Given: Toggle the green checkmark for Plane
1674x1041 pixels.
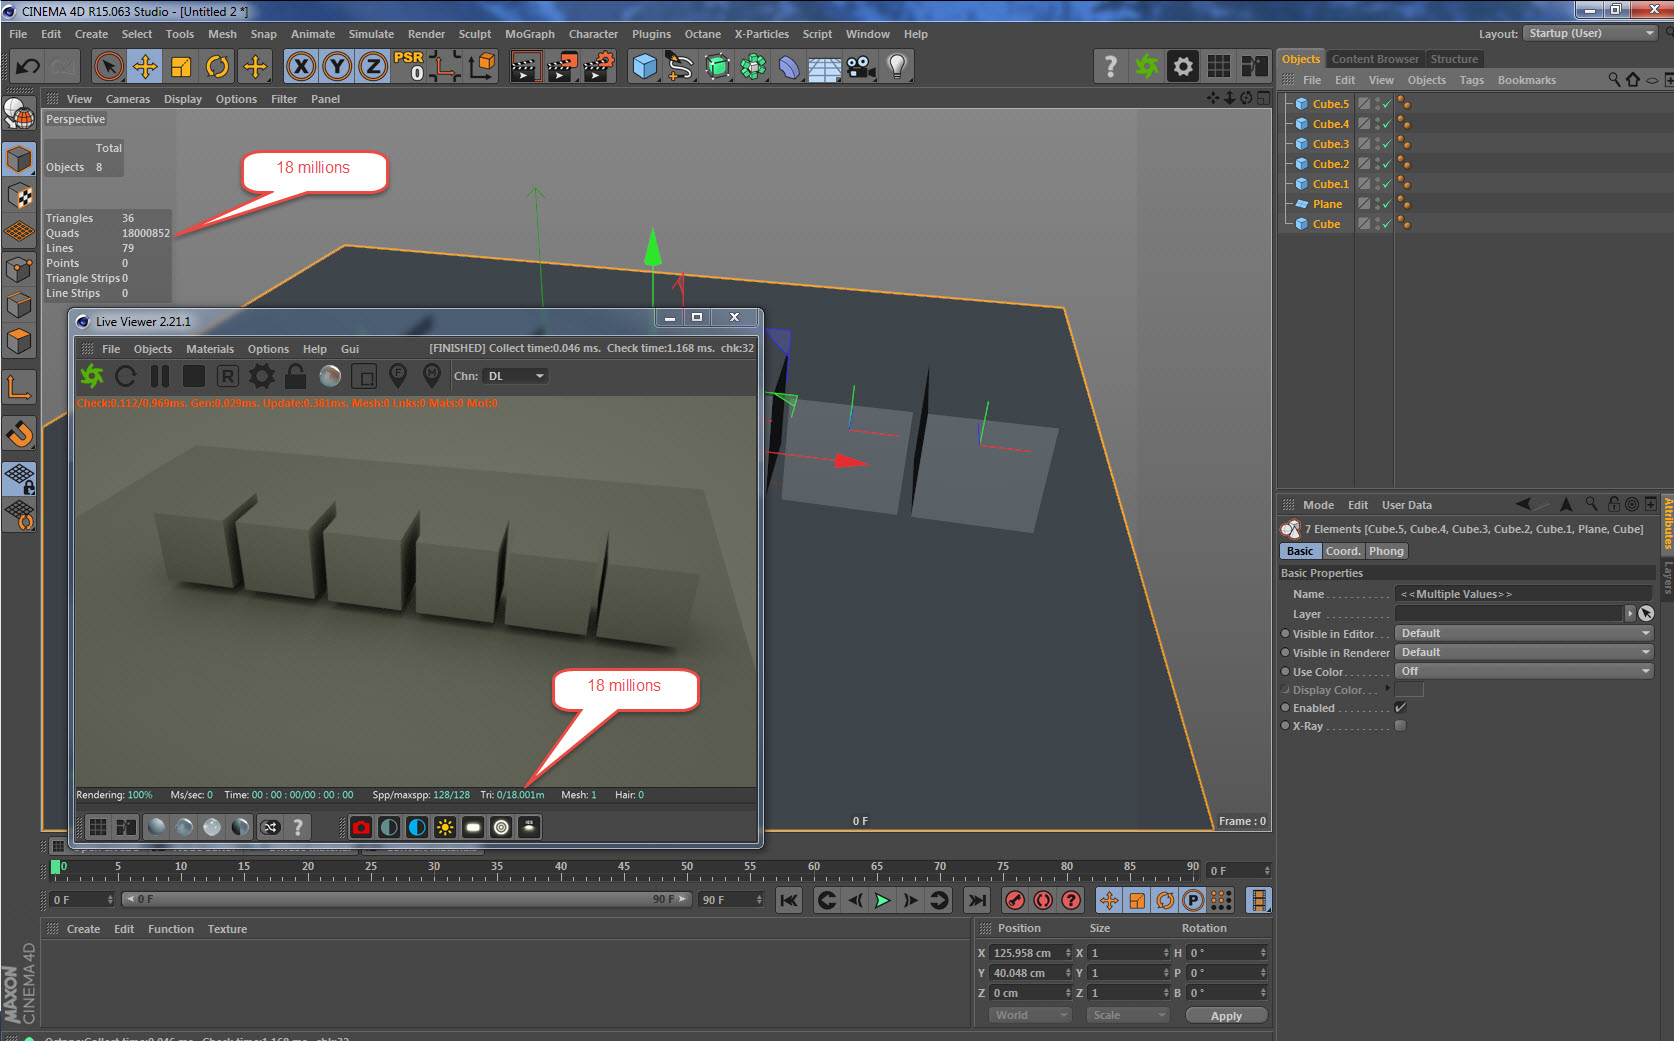Looking at the screenshot, I should coord(1387,204).
